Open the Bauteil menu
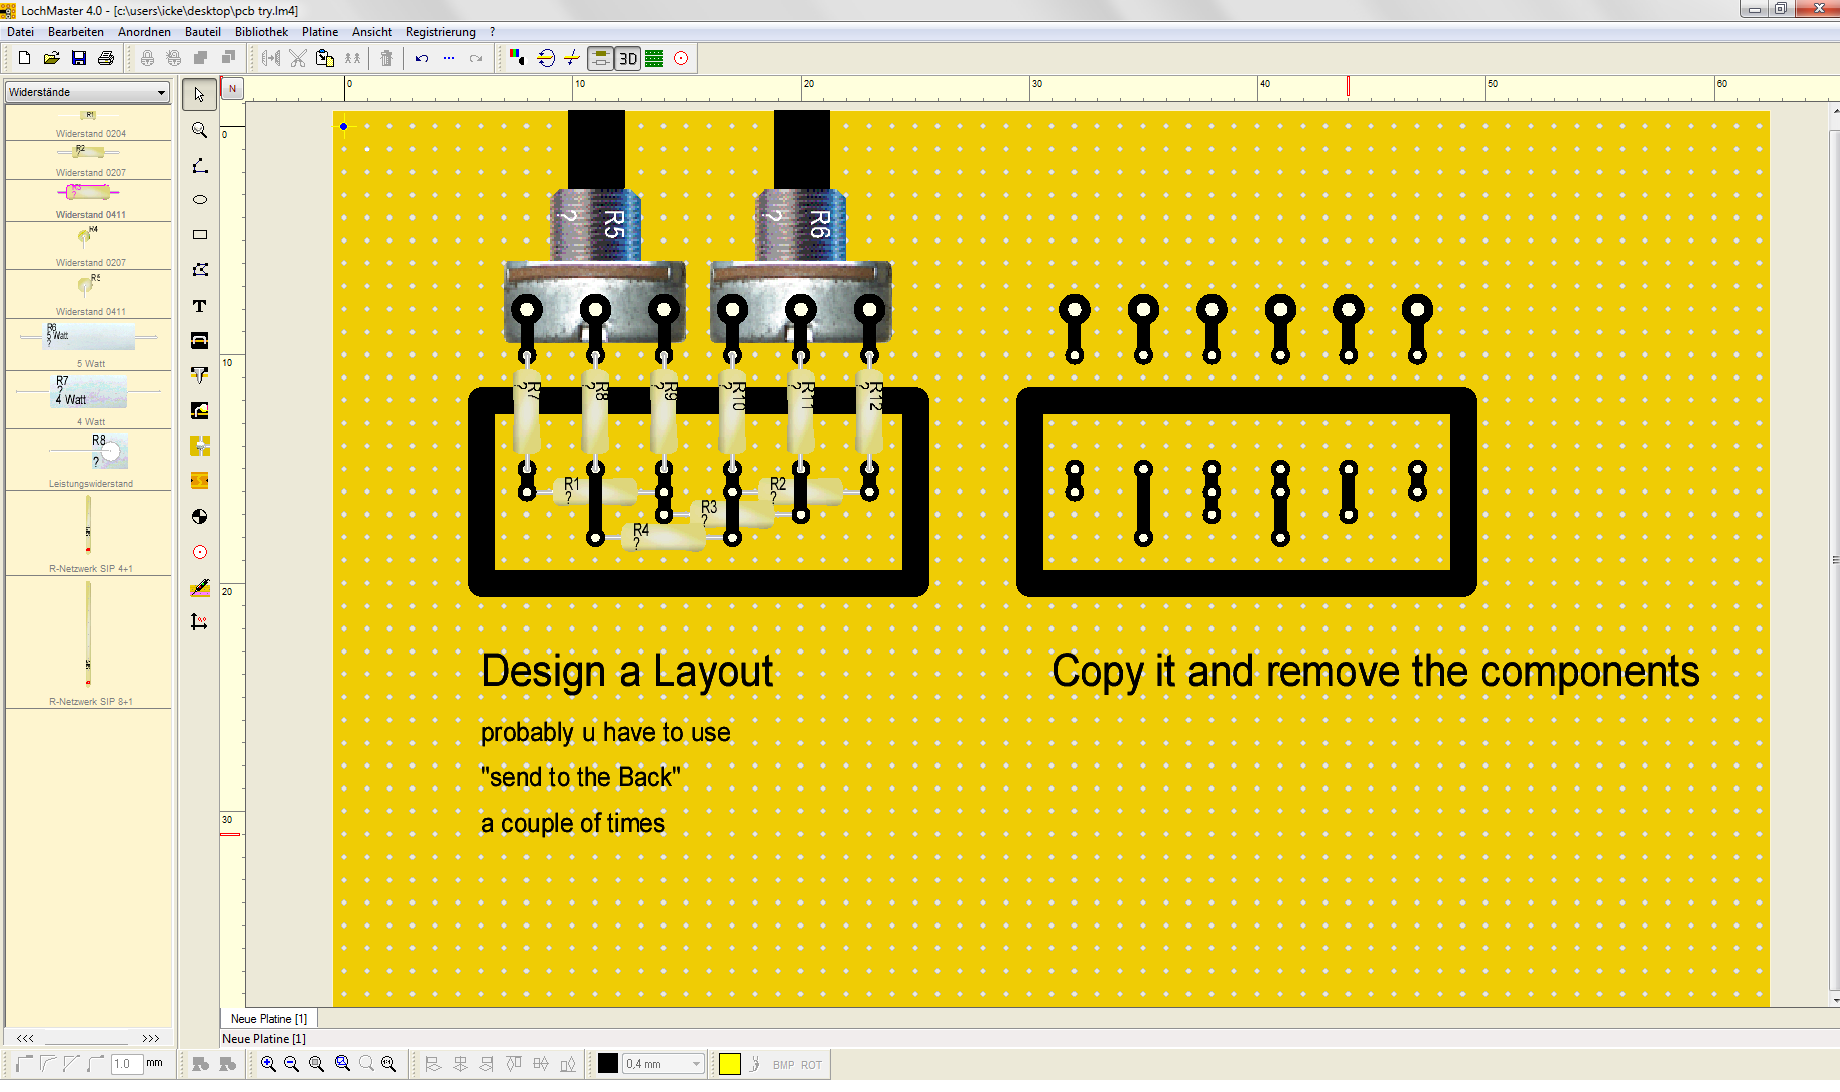Image resolution: width=1840 pixels, height=1092 pixels. [x=203, y=32]
